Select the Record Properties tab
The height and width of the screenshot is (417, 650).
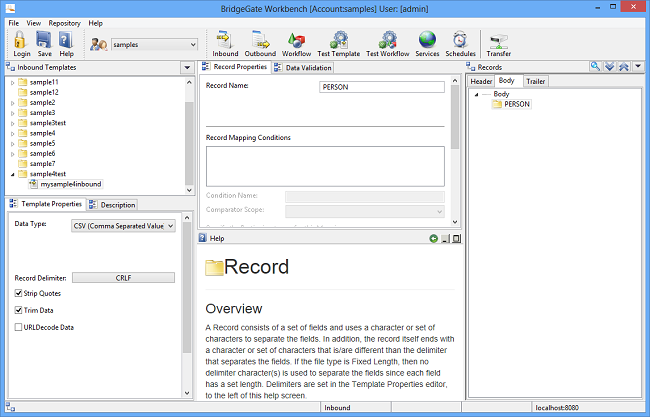click(235, 67)
